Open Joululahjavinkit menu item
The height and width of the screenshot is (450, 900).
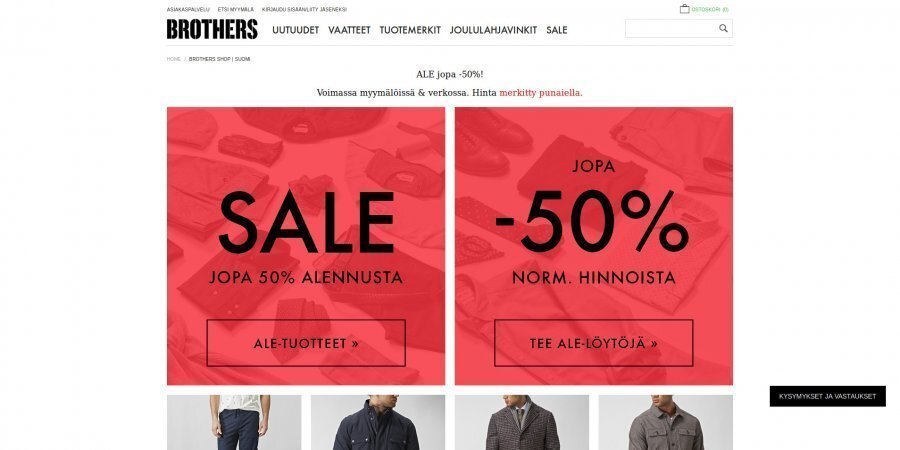pyautogui.click(x=493, y=30)
